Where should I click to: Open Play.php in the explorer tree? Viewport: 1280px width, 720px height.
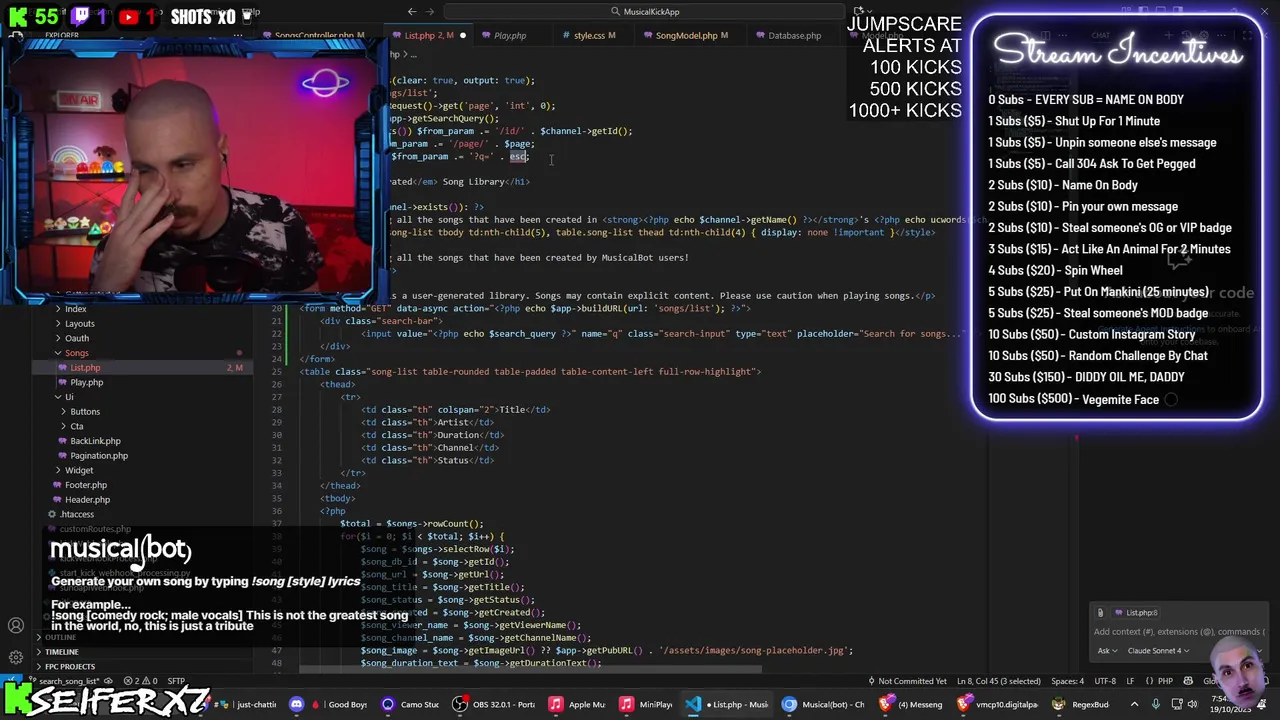point(86,382)
